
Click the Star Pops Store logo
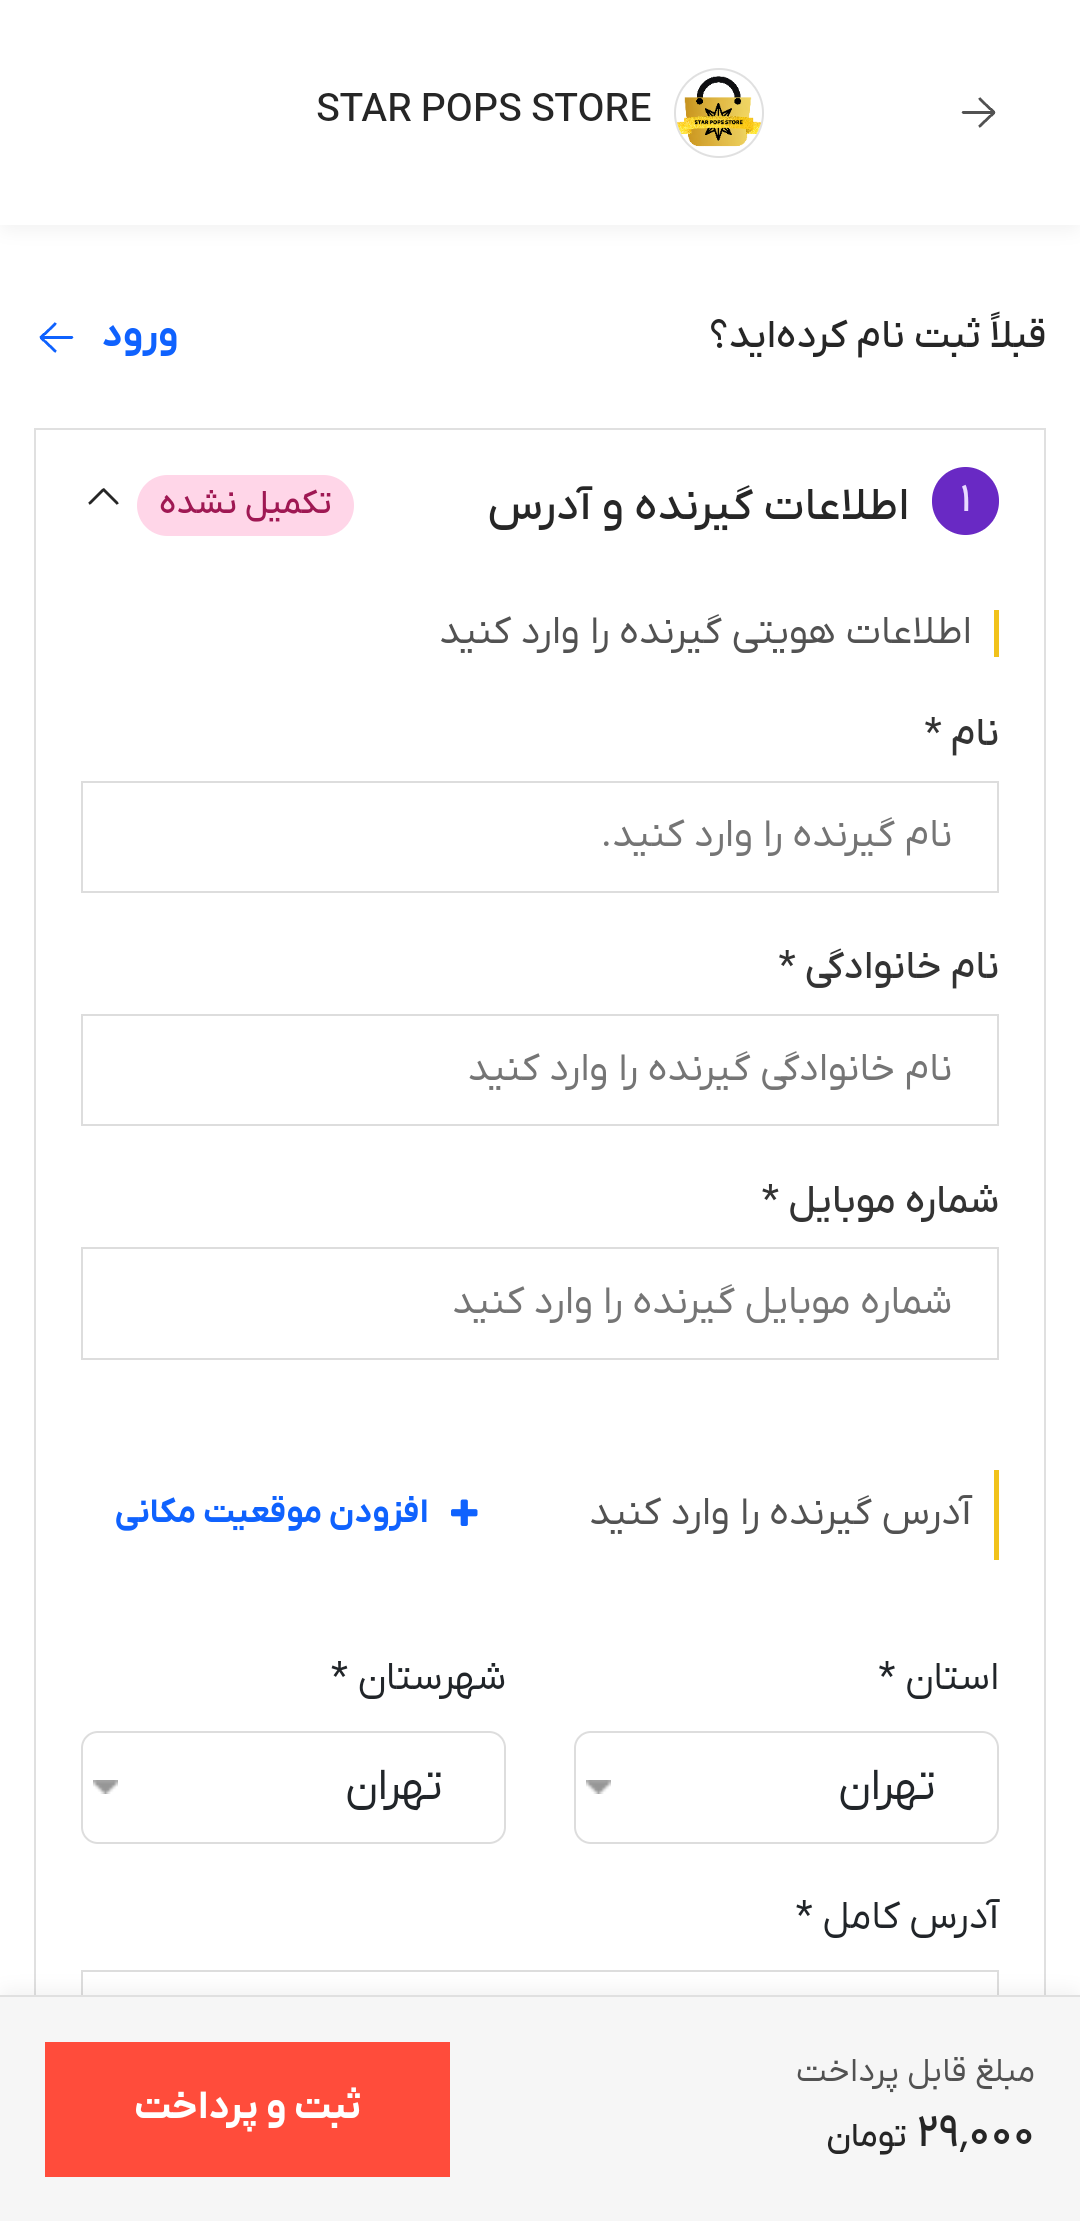(719, 112)
